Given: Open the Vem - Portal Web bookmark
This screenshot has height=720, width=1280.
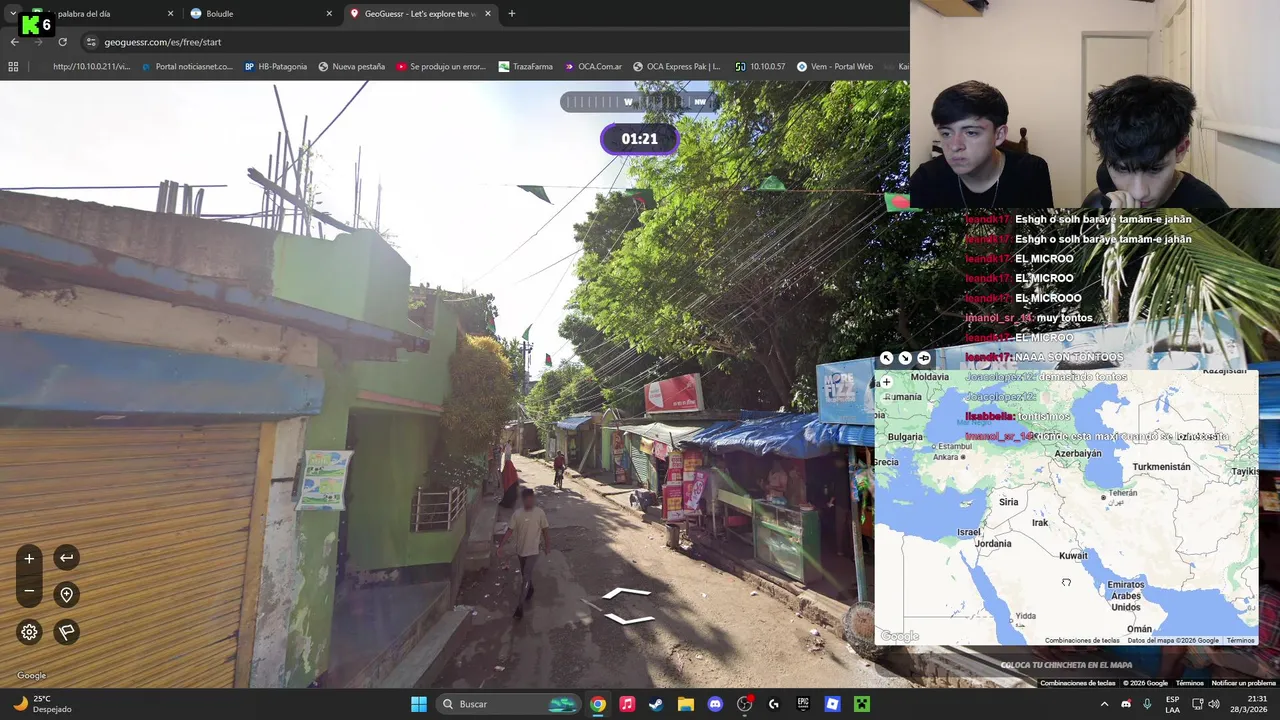Looking at the screenshot, I should point(835,67).
